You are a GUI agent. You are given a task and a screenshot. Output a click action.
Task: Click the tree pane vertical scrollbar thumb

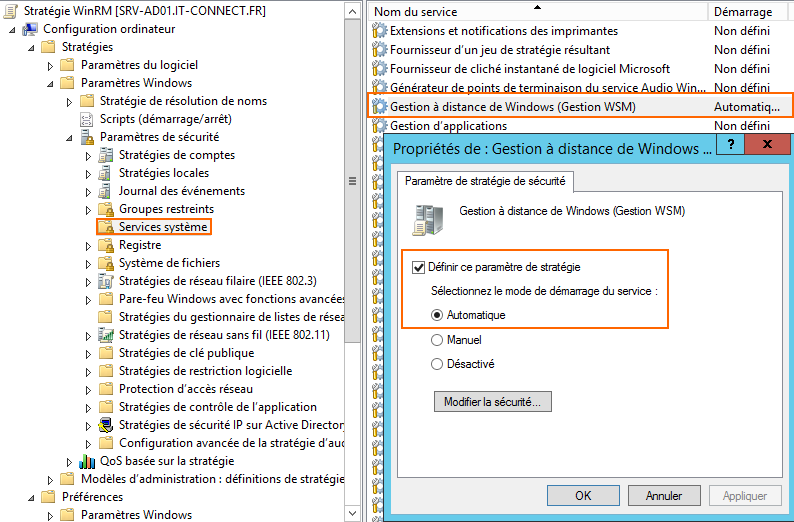coord(352,181)
